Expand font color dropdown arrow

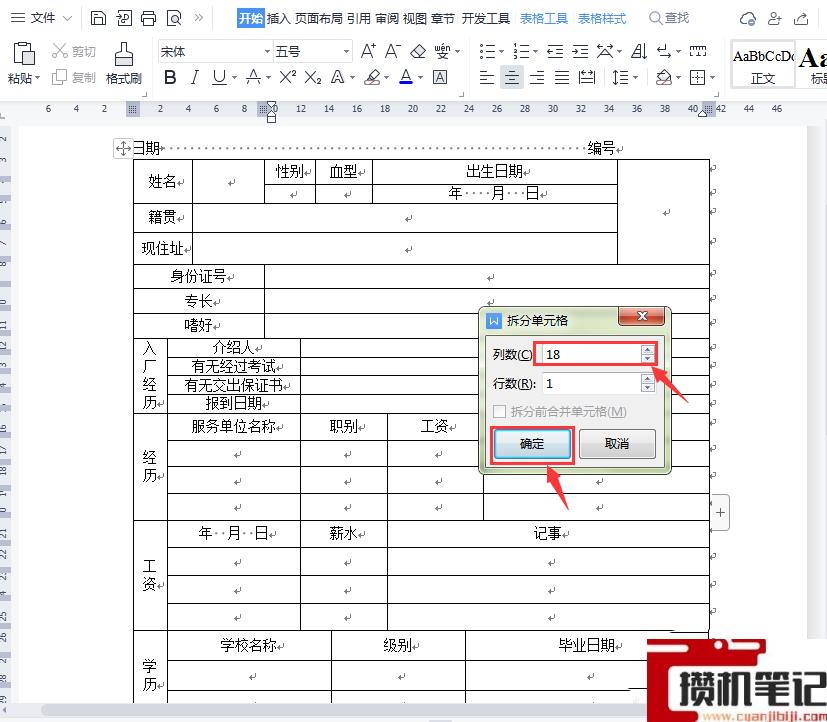420,78
